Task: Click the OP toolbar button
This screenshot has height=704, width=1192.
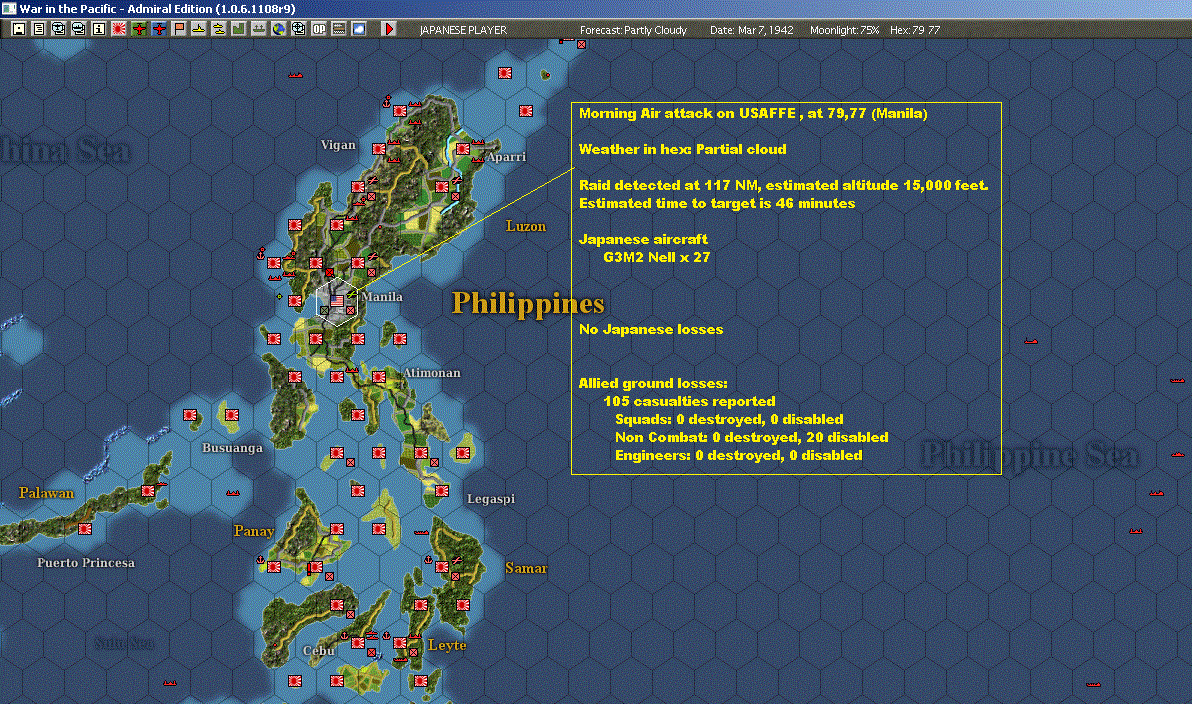Action: [x=319, y=29]
